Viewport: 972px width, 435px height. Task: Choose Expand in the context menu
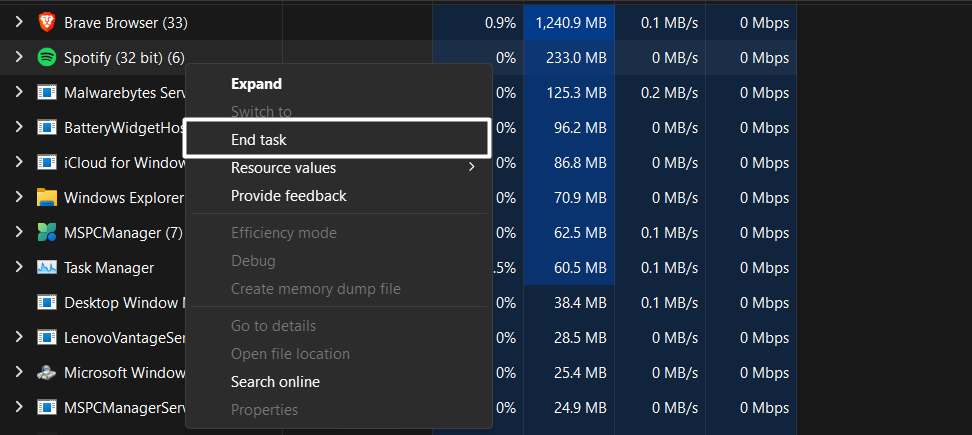256,84
